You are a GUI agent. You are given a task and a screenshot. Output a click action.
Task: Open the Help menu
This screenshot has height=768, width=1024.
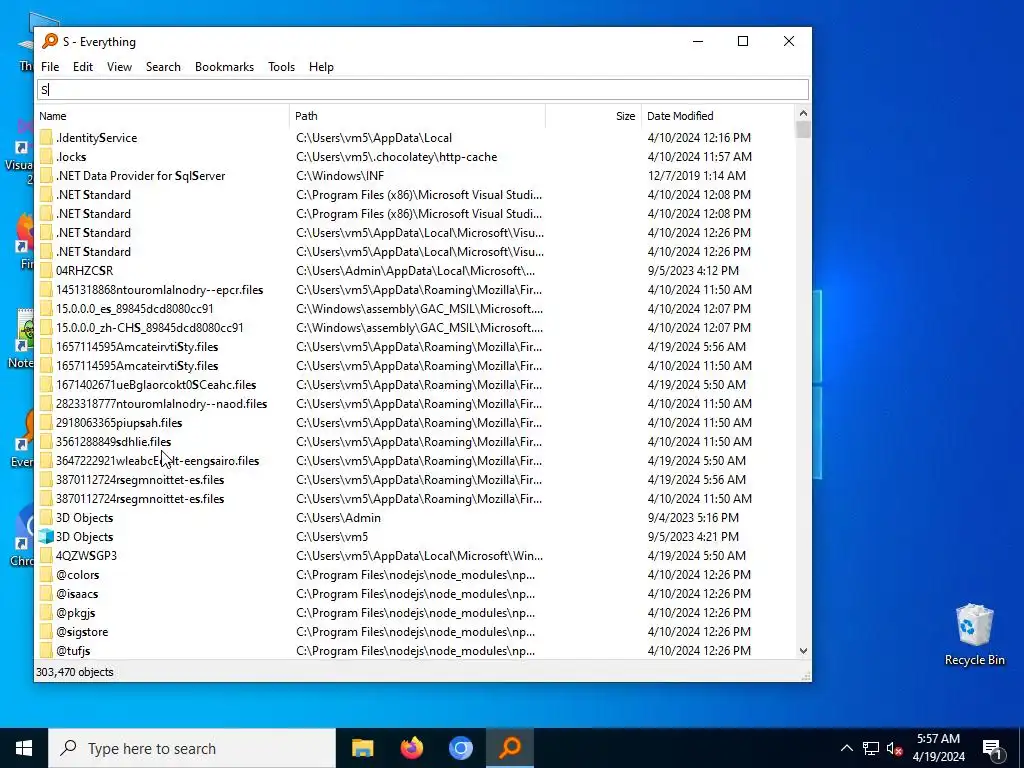[x=321, y=67]
